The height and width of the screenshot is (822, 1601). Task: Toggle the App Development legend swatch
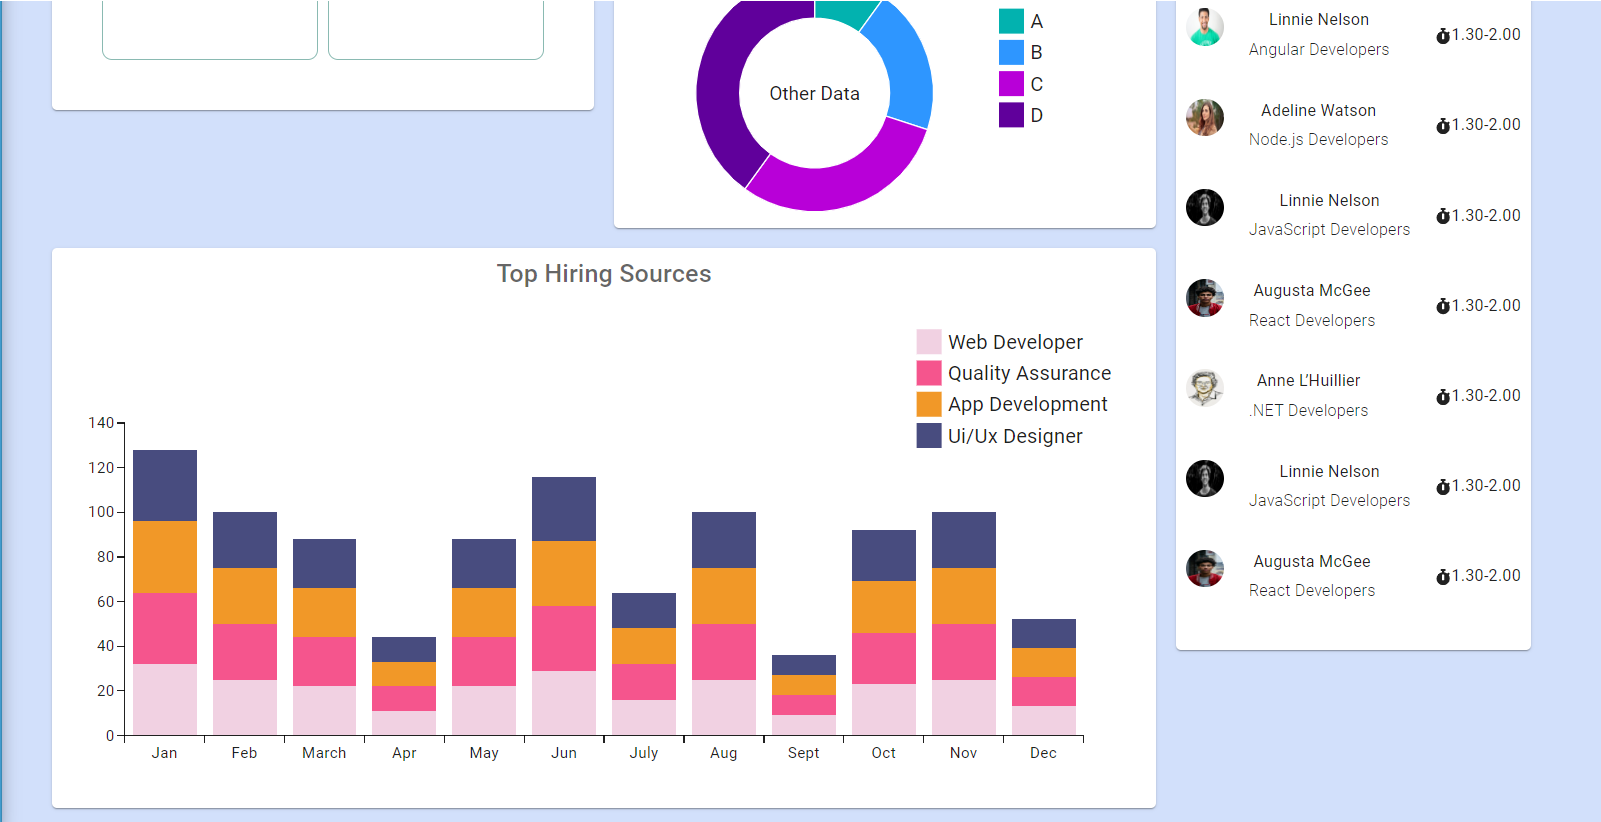click(x=929, y=404)
